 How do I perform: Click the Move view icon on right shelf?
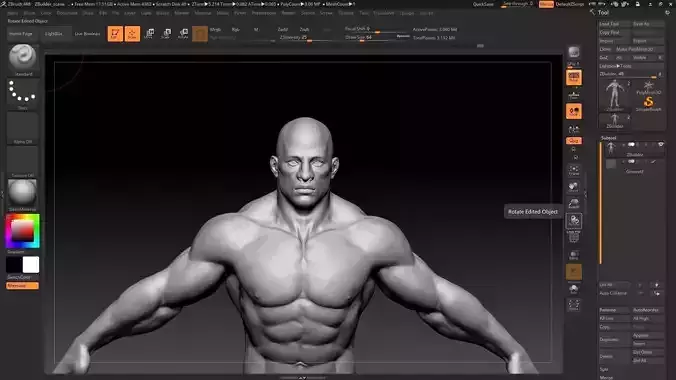[x=574, y=187]
